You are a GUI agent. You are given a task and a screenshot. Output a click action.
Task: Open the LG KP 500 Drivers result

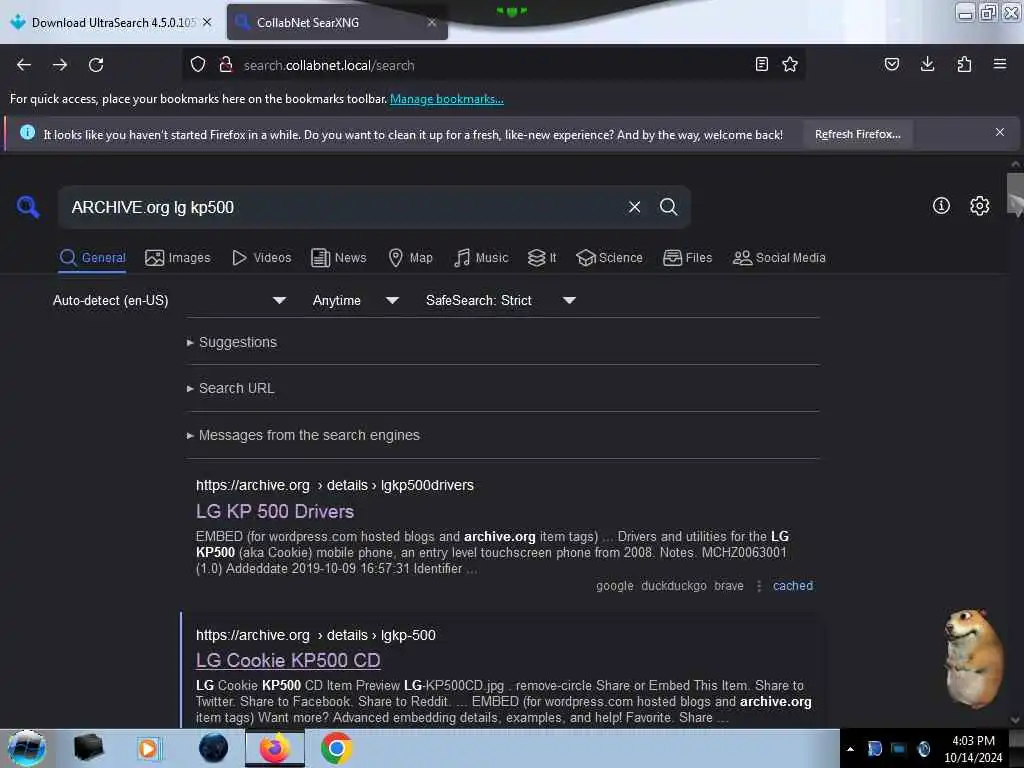coord(275,511)
